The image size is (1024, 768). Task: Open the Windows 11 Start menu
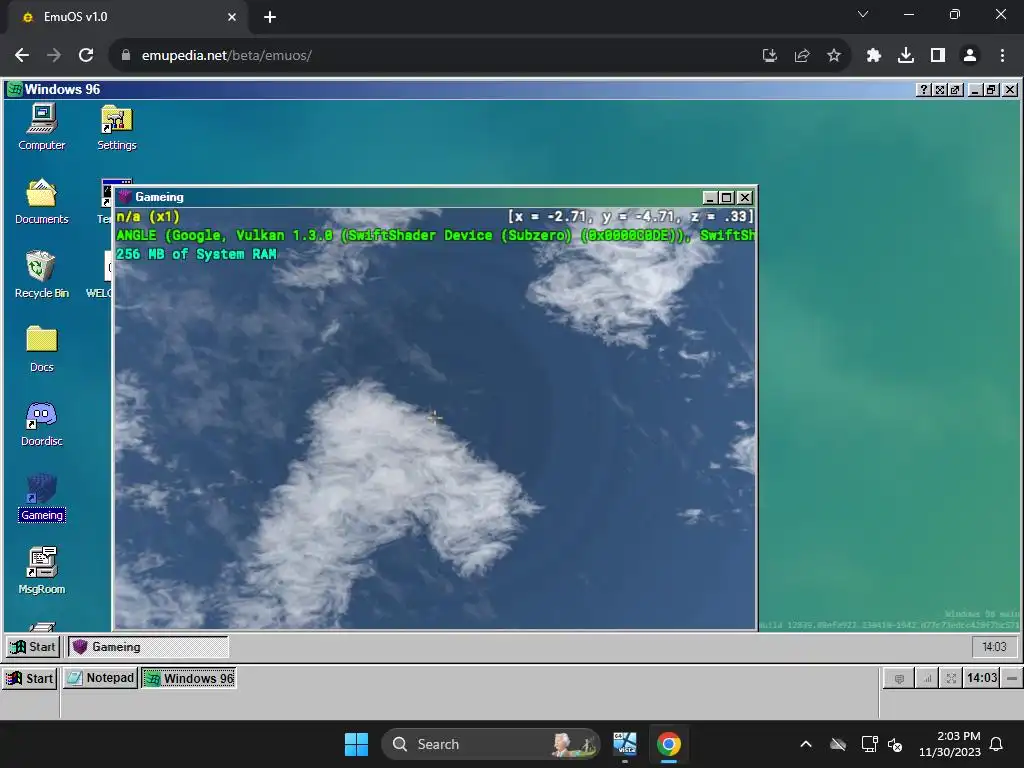pos(357,744)
